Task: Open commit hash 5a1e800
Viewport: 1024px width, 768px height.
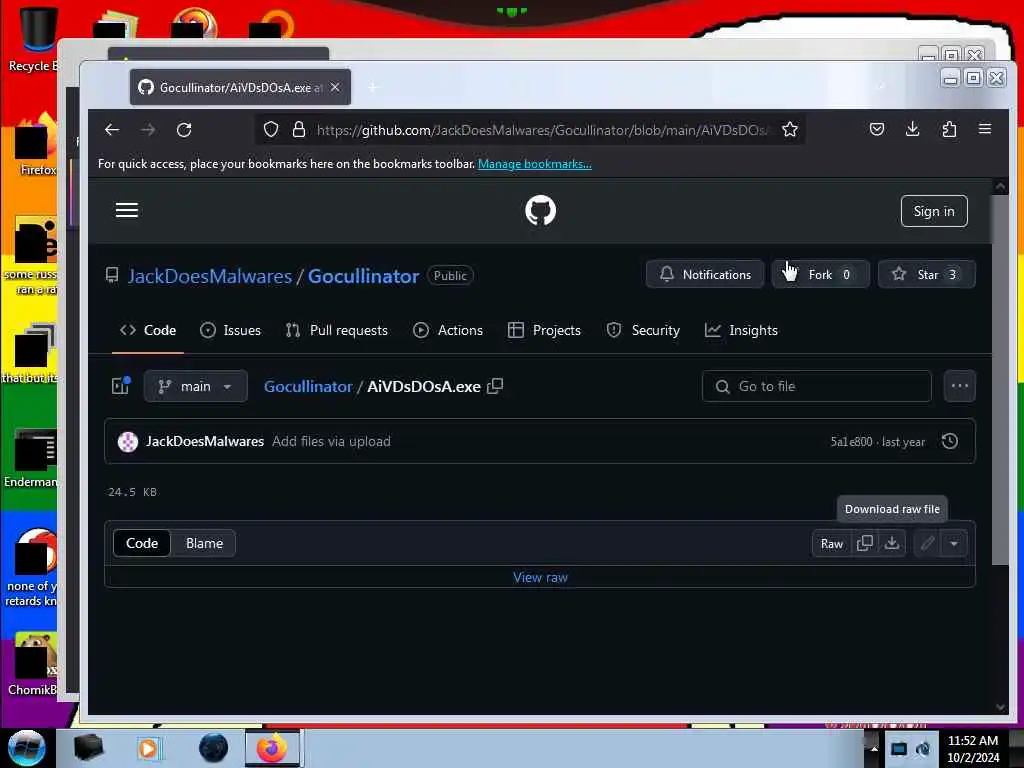Action: coord(851,442)
